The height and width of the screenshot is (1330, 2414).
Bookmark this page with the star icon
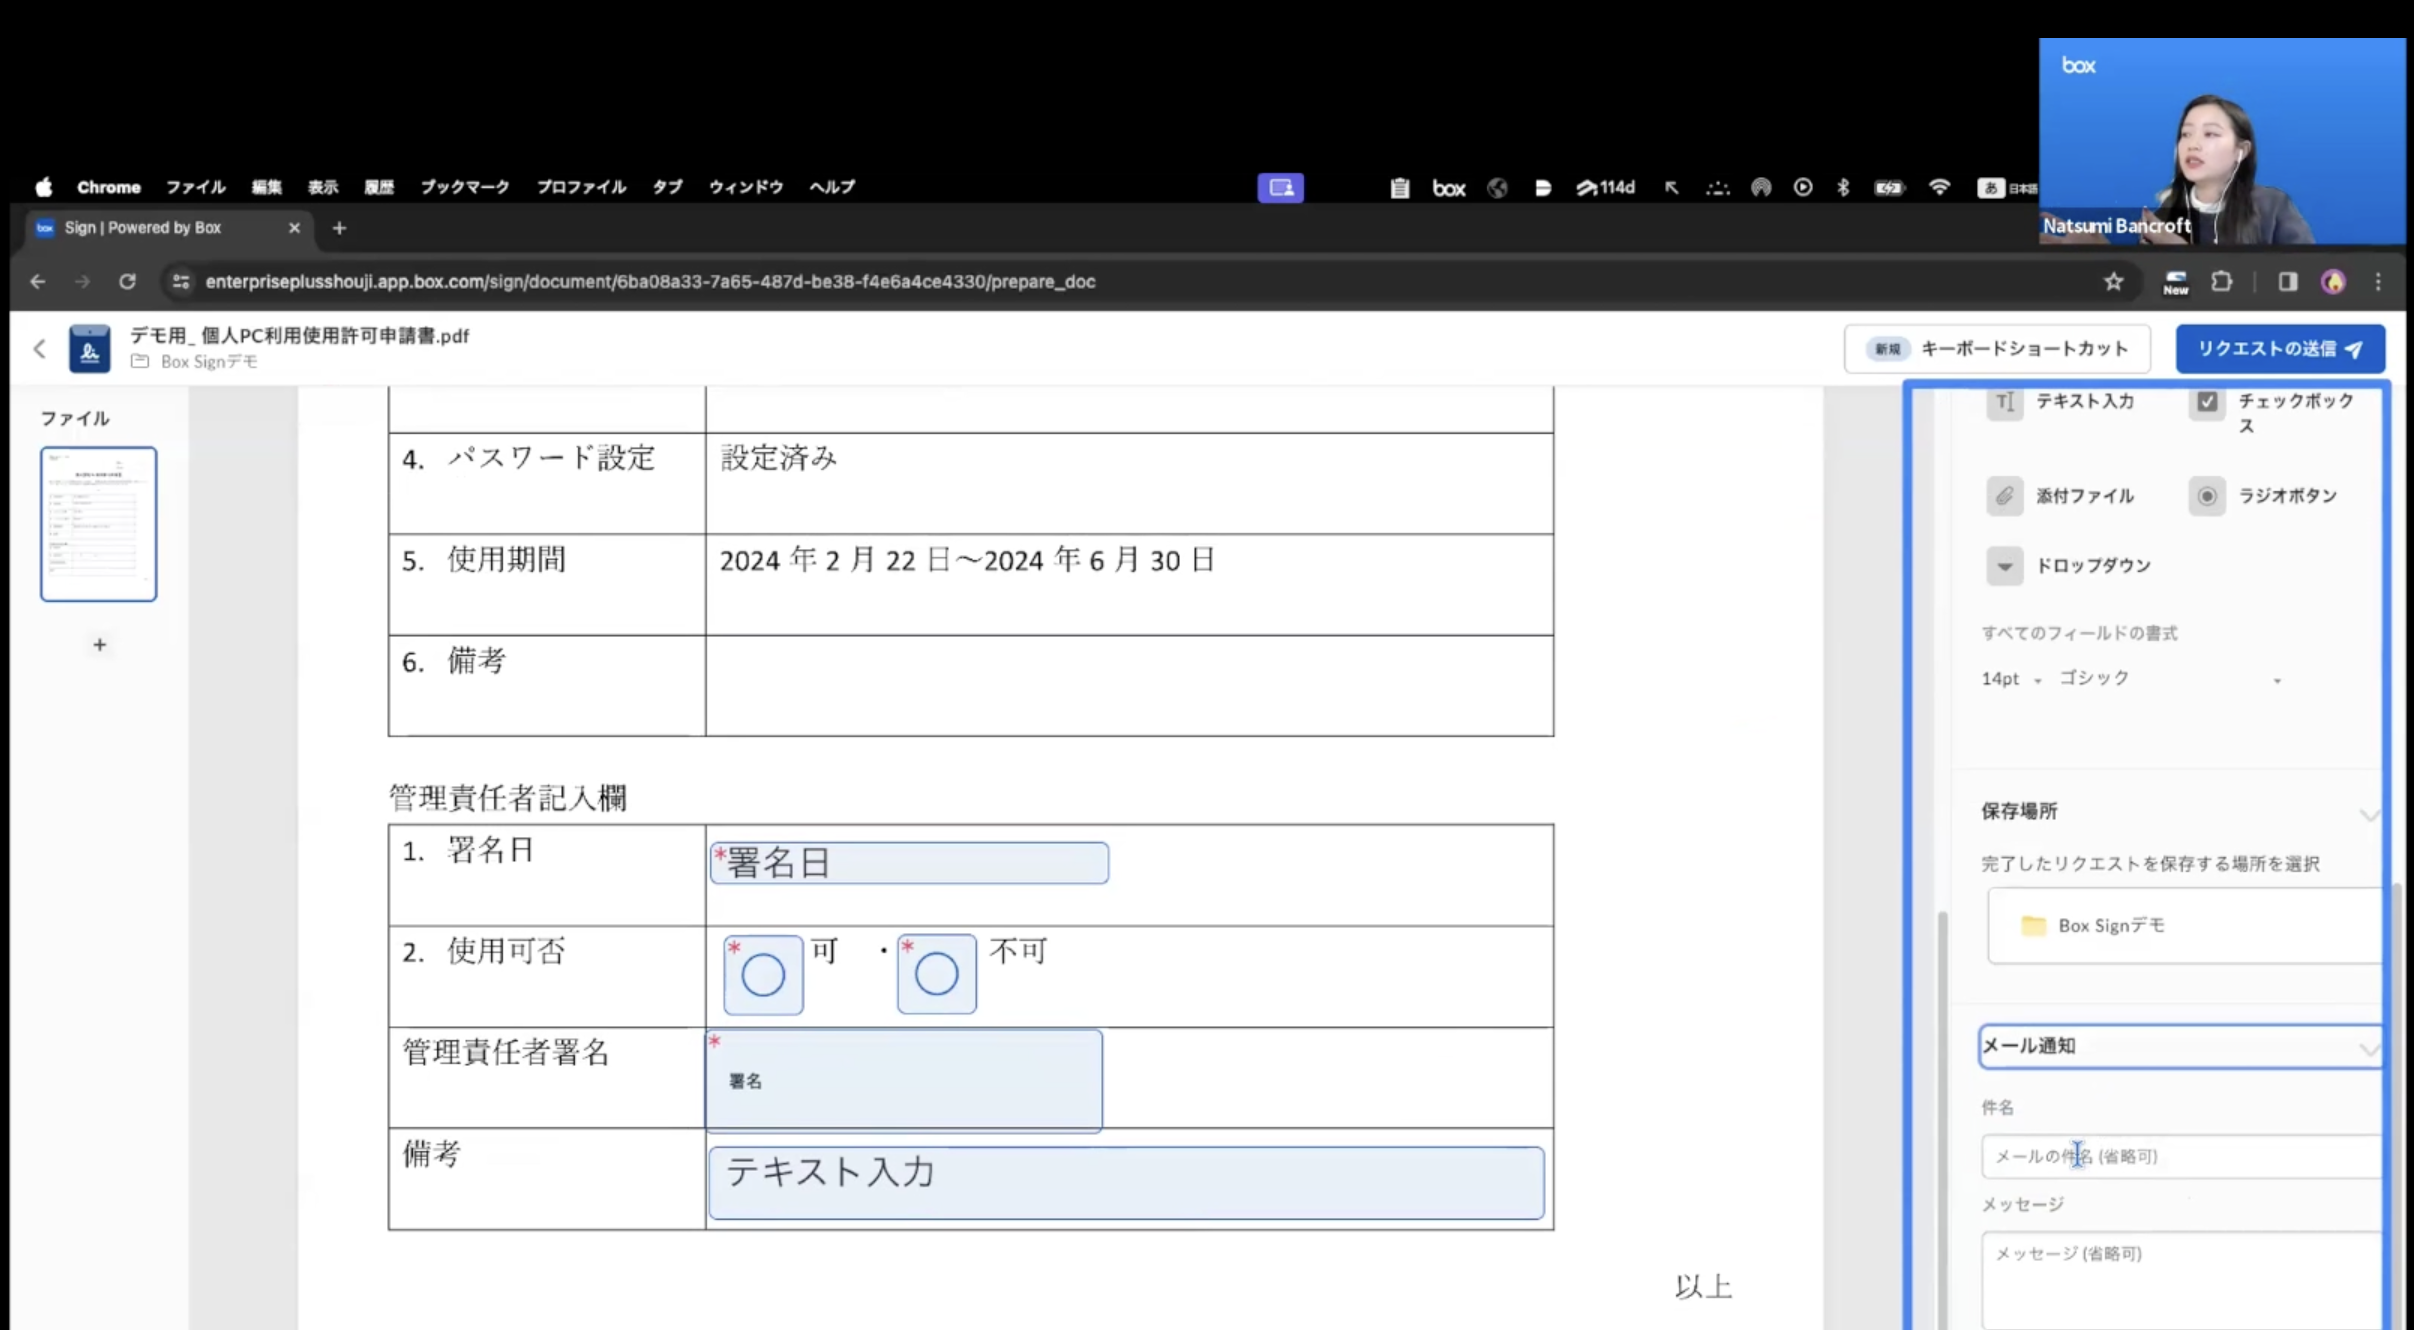coord(2113,282)
